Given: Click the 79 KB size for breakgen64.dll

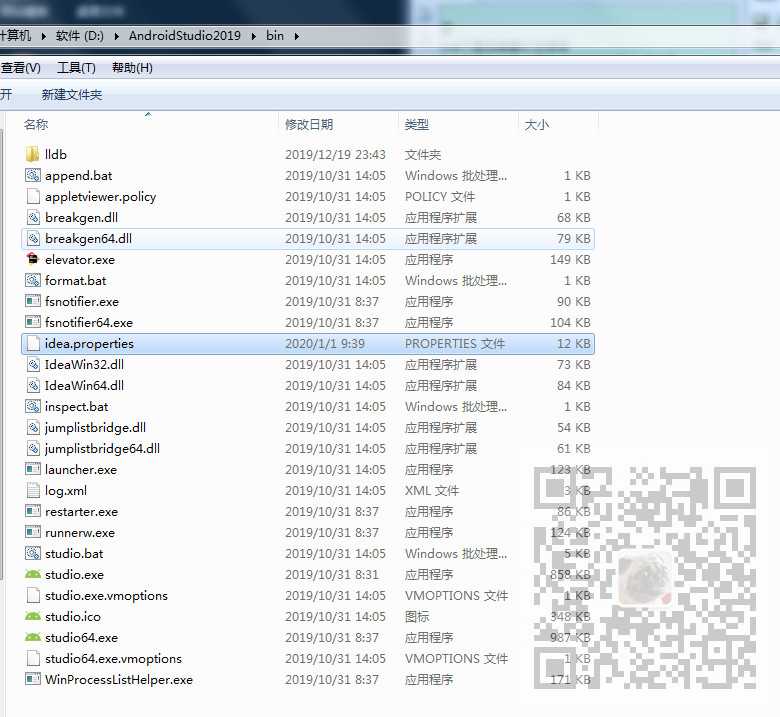Looking at the screenshot, I should (574, 239).
